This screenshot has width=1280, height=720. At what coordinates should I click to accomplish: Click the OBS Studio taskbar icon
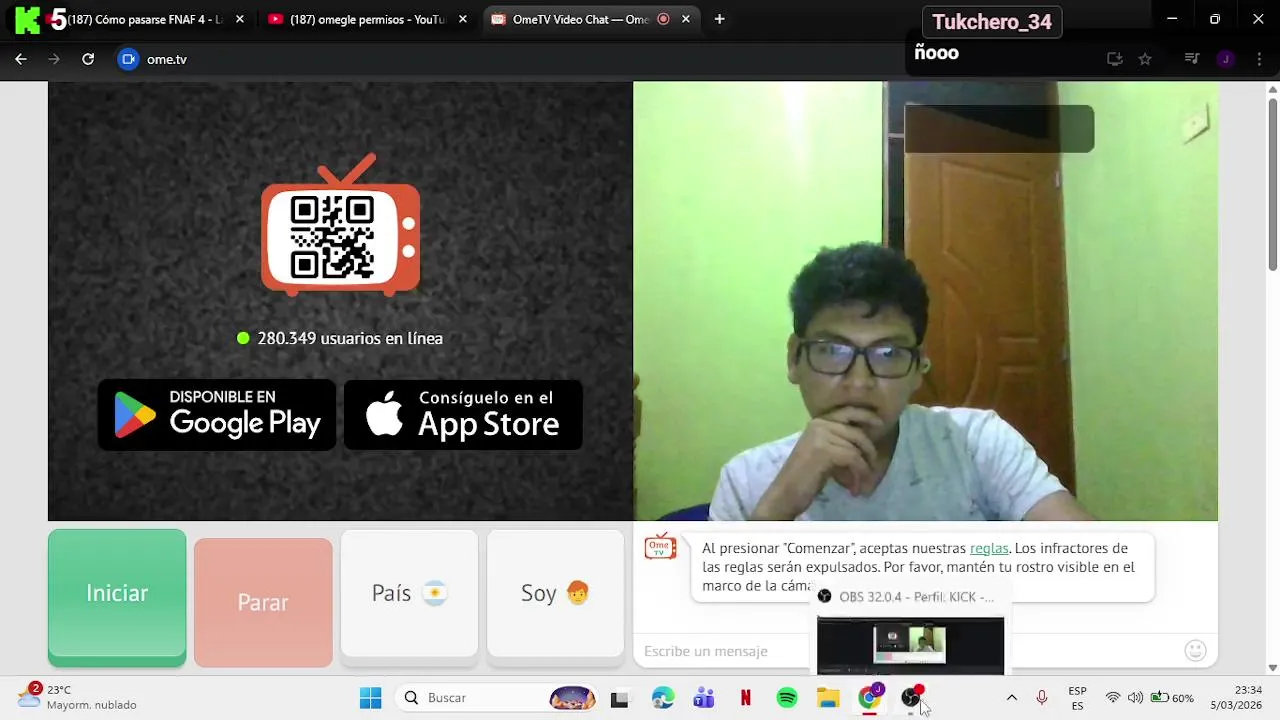(912, 698)
